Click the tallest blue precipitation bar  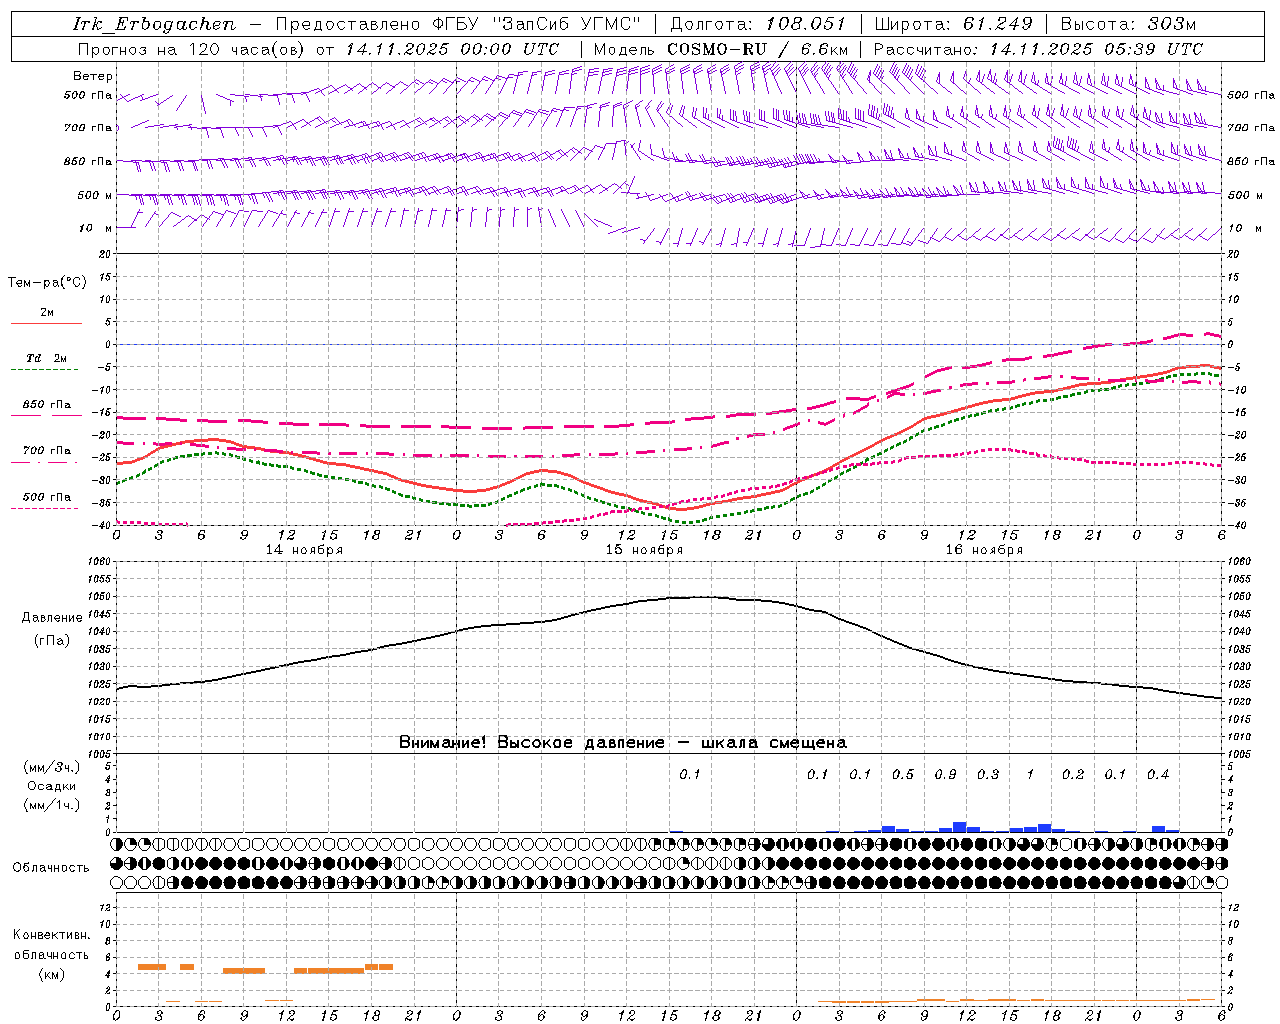[x=960, y=827]
